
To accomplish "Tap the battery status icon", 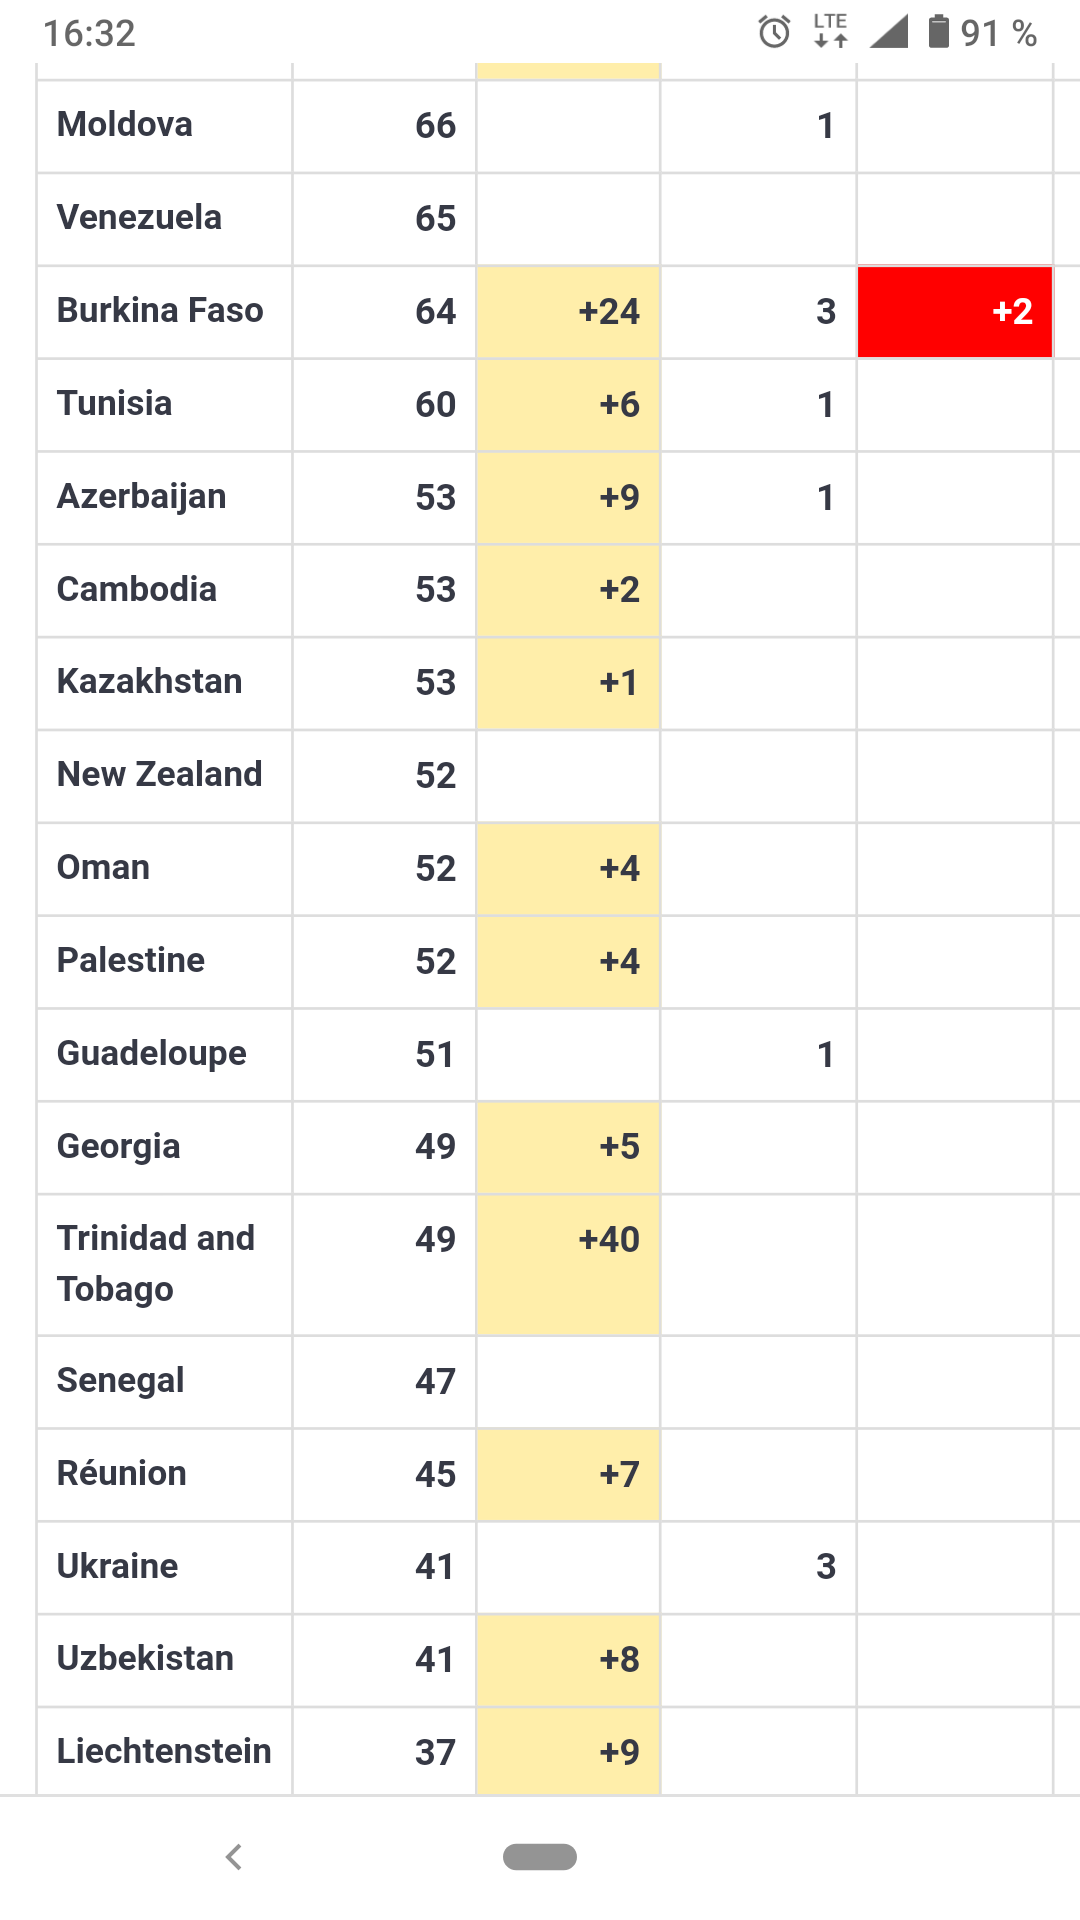I will [938, 32].
